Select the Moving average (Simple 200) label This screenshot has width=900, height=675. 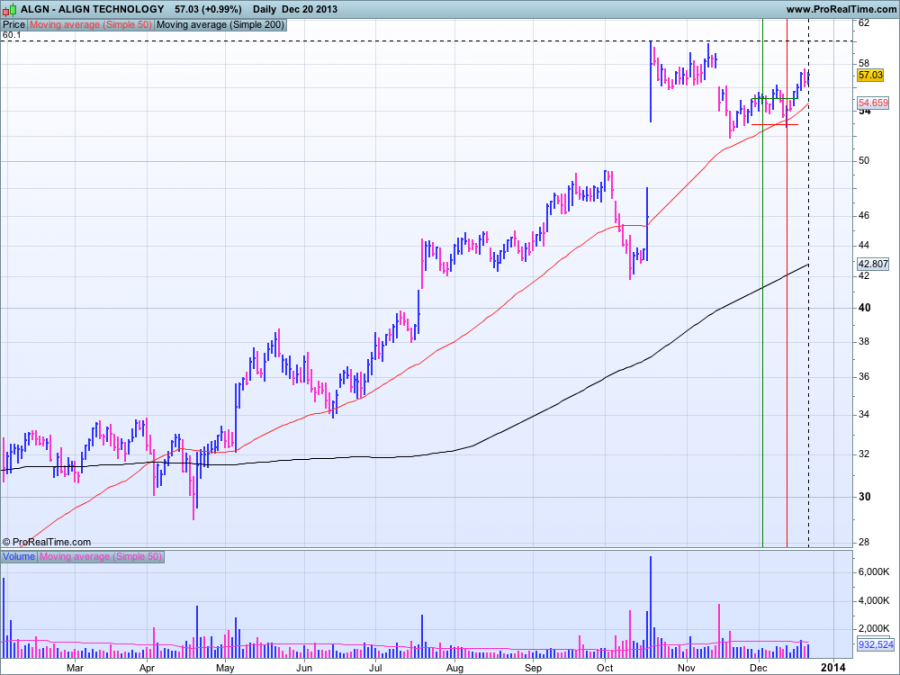point(220,25)
